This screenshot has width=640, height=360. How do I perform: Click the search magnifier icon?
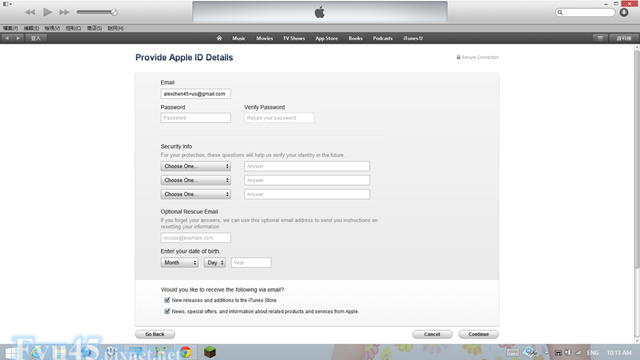click(560, 13)
